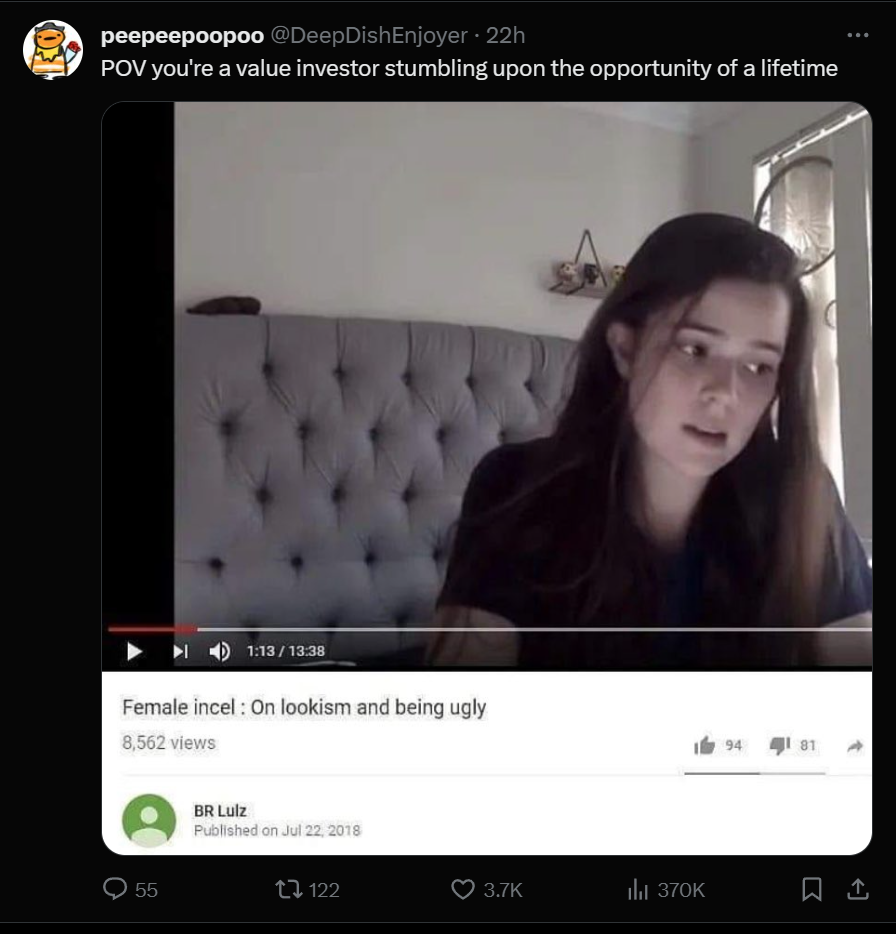The height and width of the screenshot is (934, 896).
Task: Click the YouTube share arrow icon
Action: pos(855,746)
